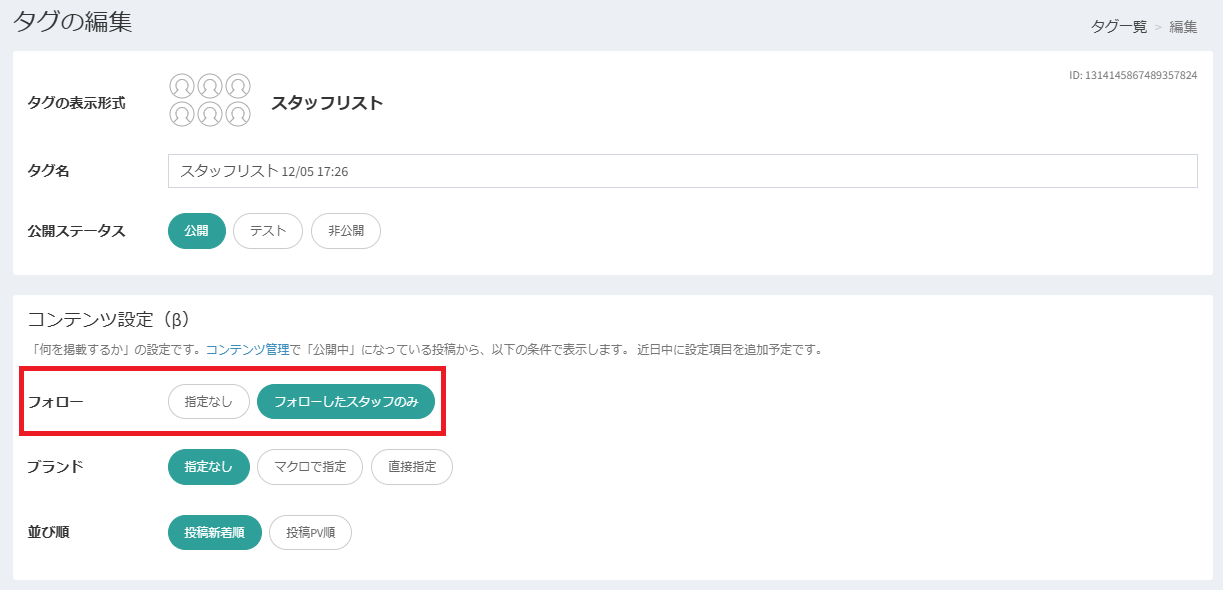Switch publish status to テスト
This screenshot has height=590, width=1223.
click(268, 231)
